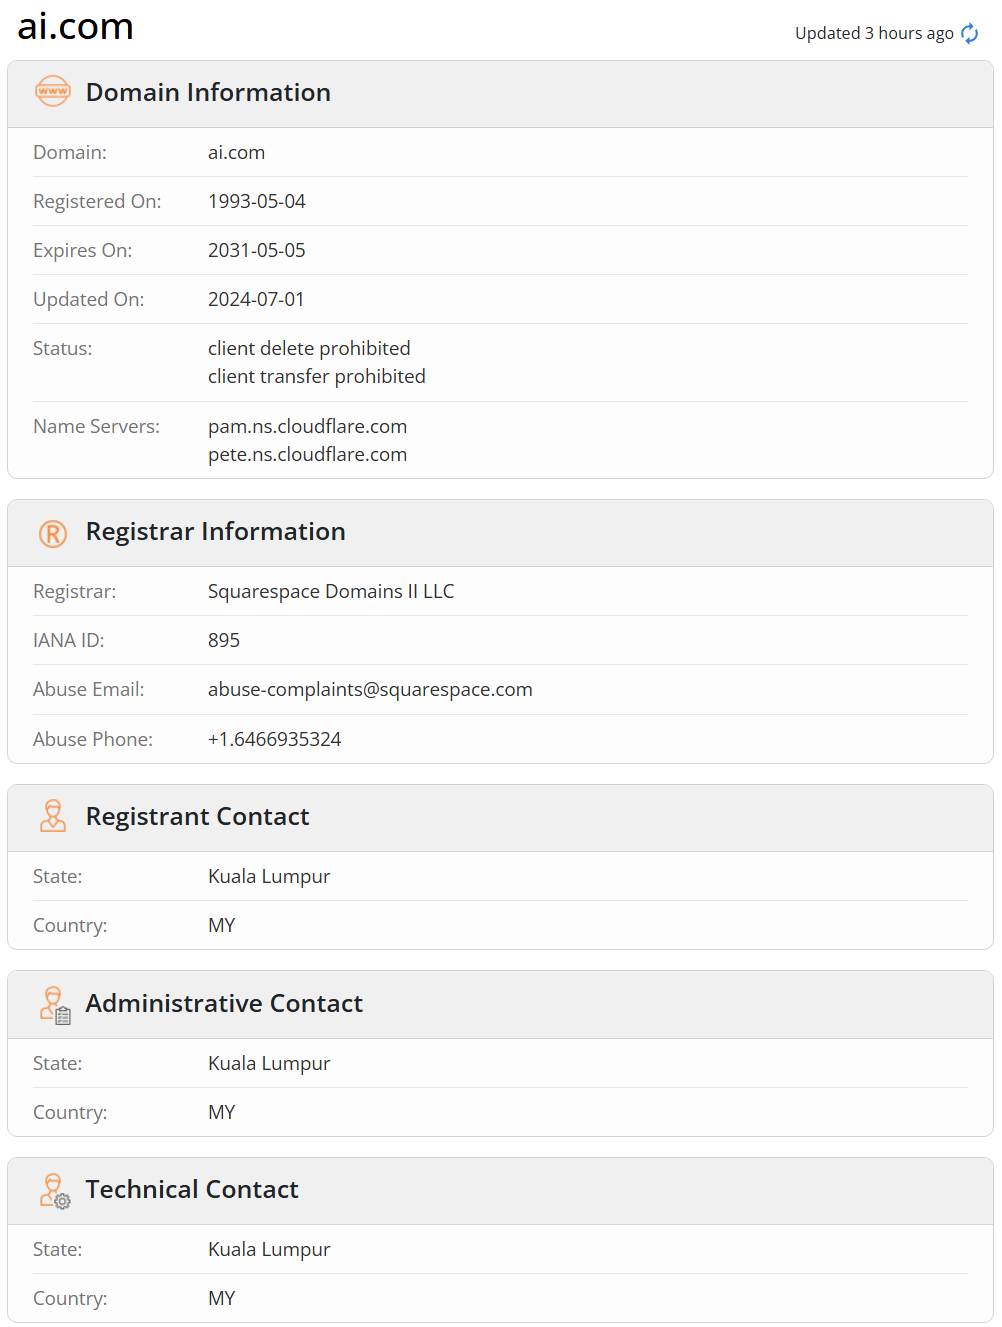Select the abuse-complaints@squarespace.com email address
This screenshot has height=1327, width=1002.
(370, 690)
